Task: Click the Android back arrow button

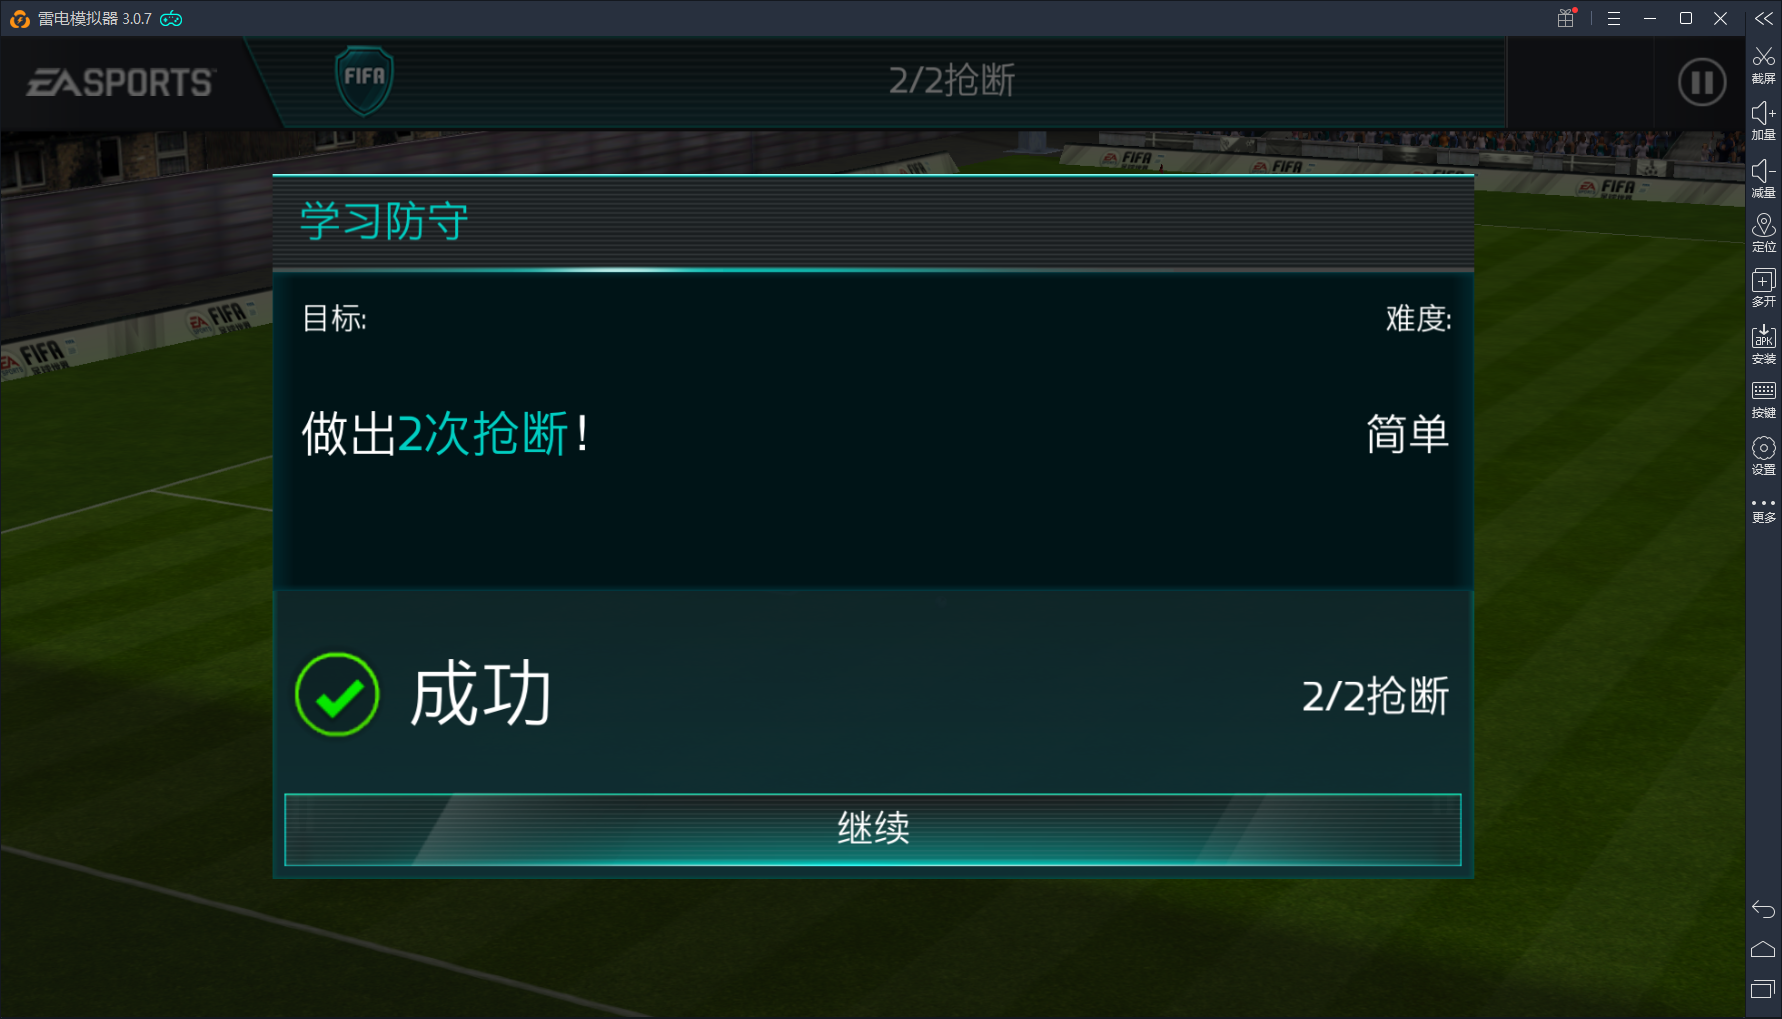Action: click(x=1763, y=909)
